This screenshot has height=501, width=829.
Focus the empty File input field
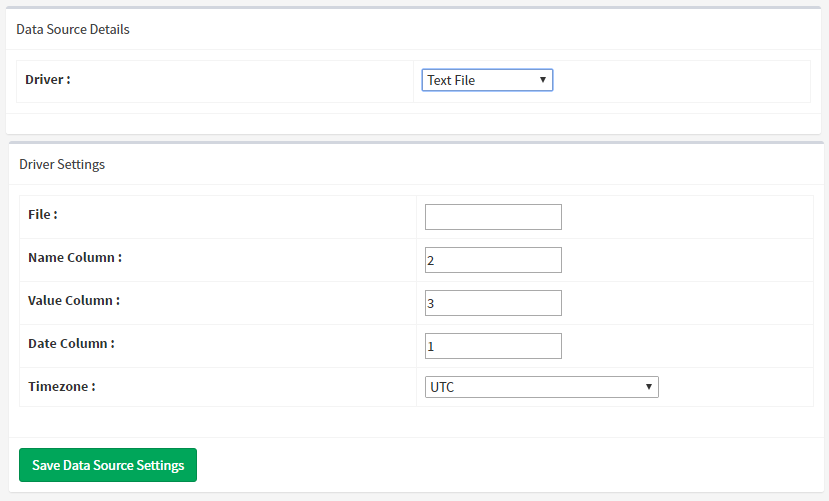coord(493,217)
